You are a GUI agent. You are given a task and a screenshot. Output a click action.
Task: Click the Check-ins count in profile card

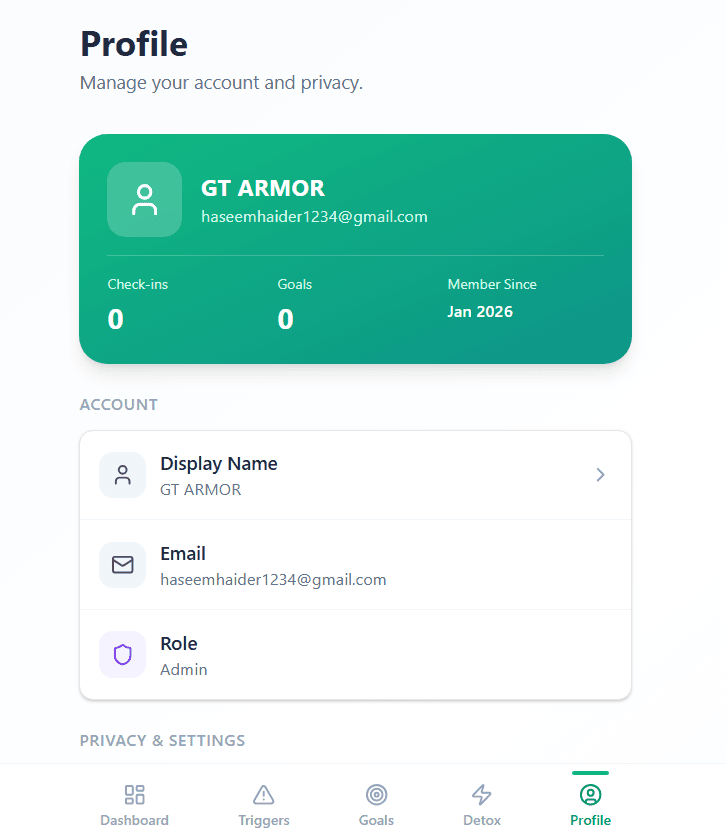coord(116,320)
